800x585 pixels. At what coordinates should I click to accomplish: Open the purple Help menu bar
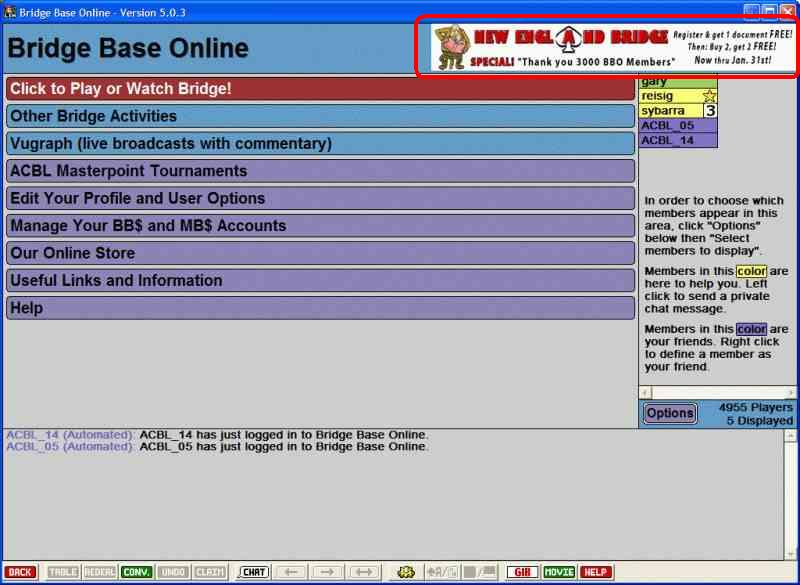[x=320, y=308]
